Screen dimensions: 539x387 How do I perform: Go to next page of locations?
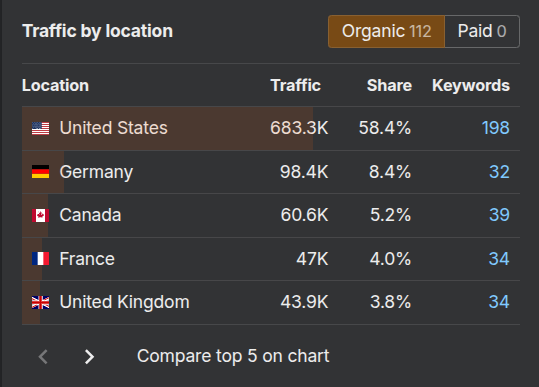[89, 356]
